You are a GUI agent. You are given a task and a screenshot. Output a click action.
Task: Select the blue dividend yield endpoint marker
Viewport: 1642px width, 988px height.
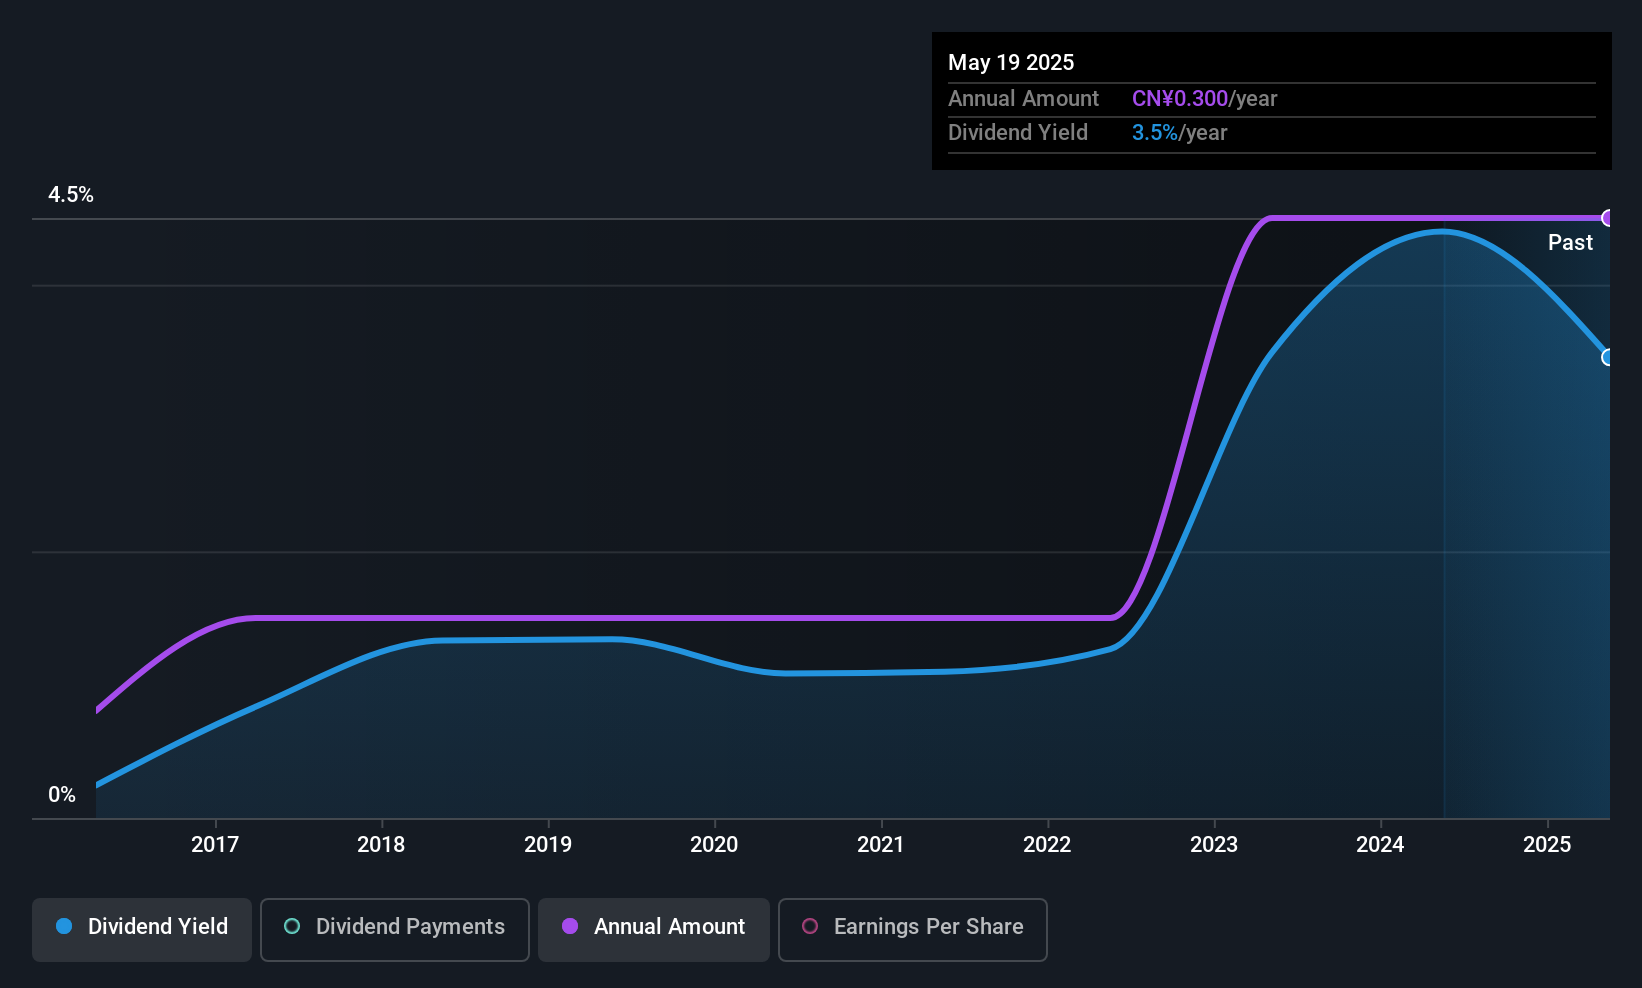tap(1608, 356)
